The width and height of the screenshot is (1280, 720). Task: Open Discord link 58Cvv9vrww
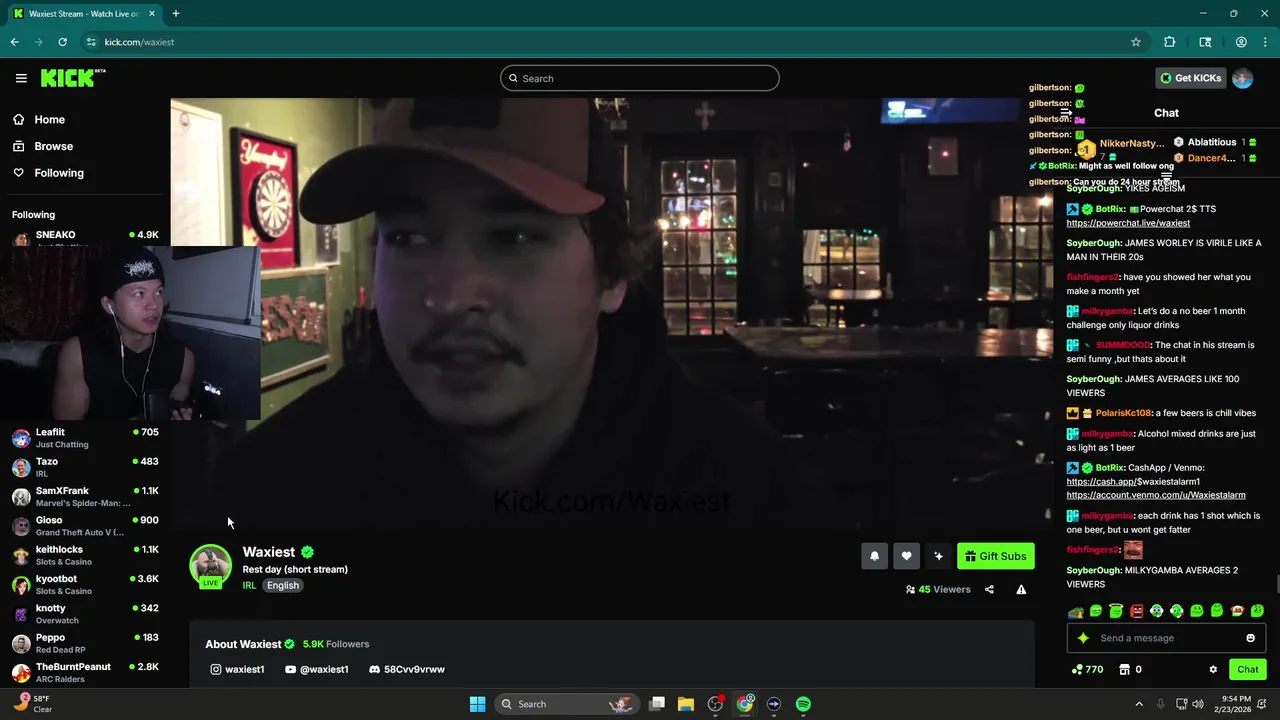point(407,669)
